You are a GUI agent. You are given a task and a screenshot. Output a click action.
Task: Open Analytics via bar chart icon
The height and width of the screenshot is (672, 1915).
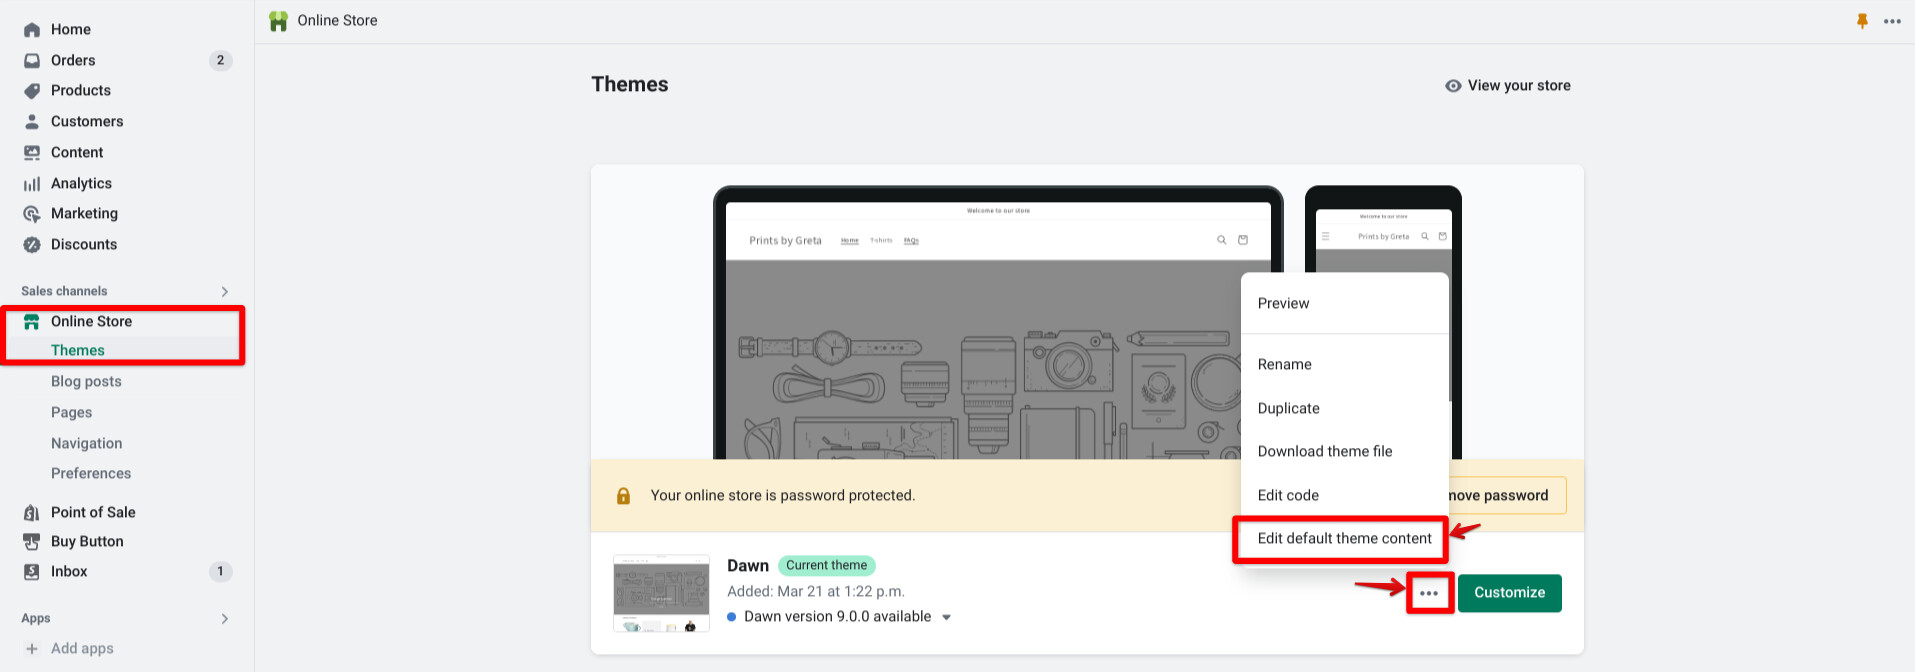[x=32, y=184]
